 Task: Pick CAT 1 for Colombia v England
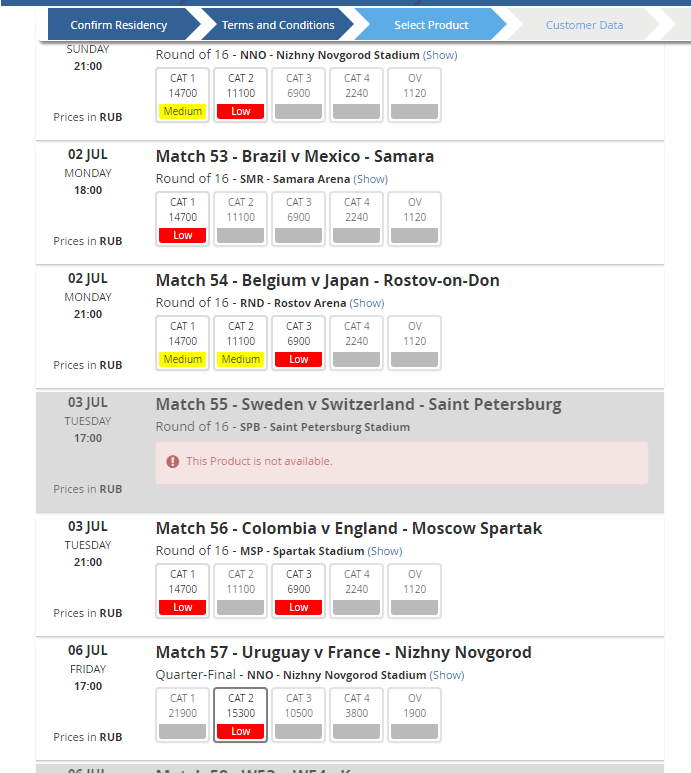pyautogui.click(x=182, y=591)
